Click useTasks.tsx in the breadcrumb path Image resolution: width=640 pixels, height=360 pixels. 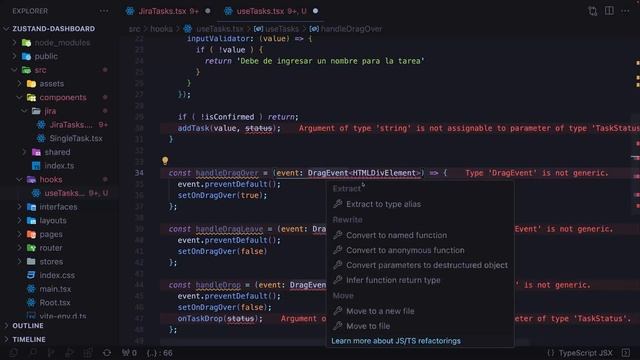(x=220, y=29)
